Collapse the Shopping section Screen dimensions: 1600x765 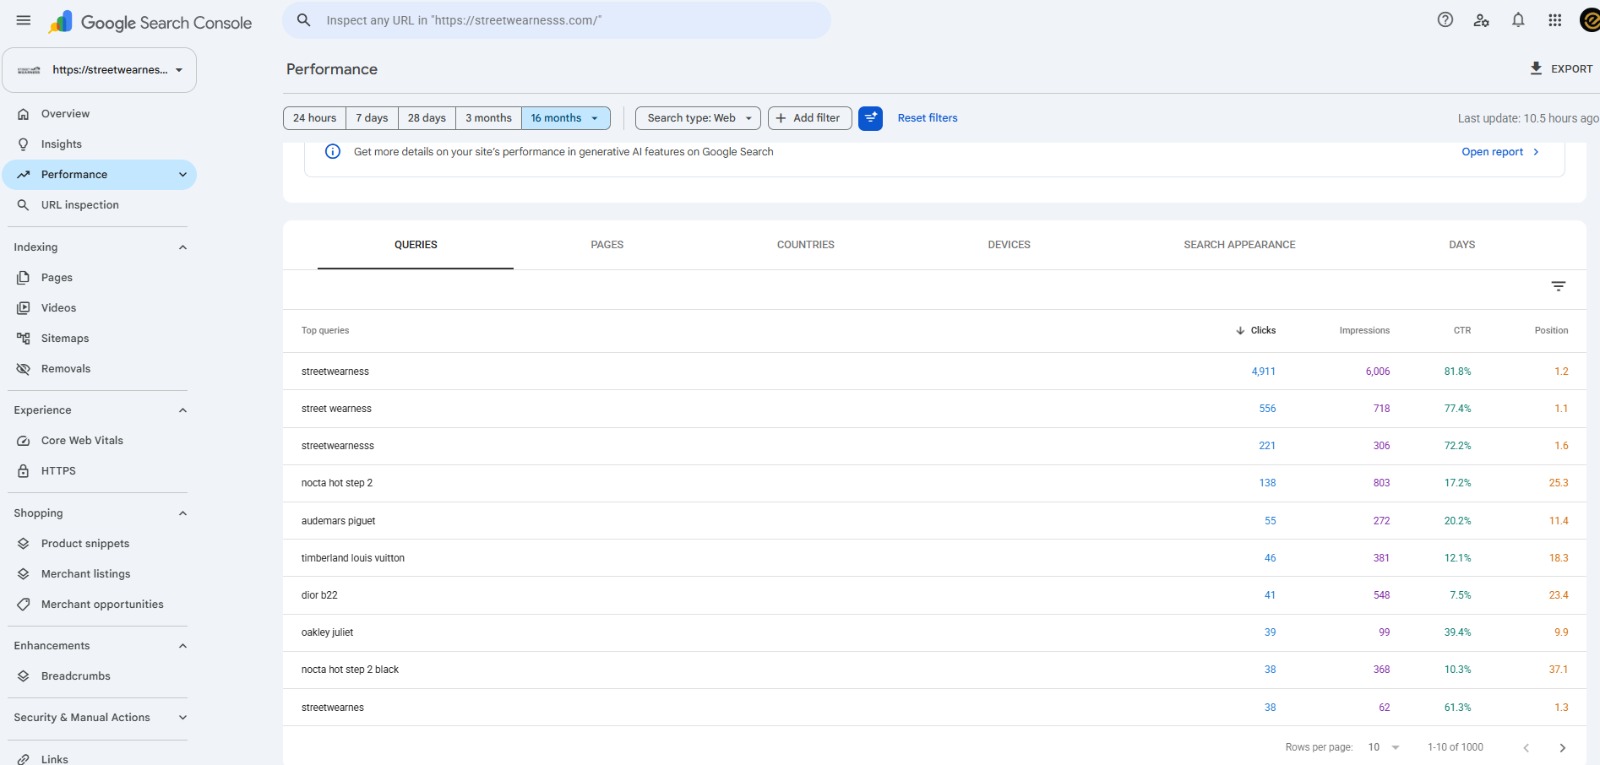point(182,513)
